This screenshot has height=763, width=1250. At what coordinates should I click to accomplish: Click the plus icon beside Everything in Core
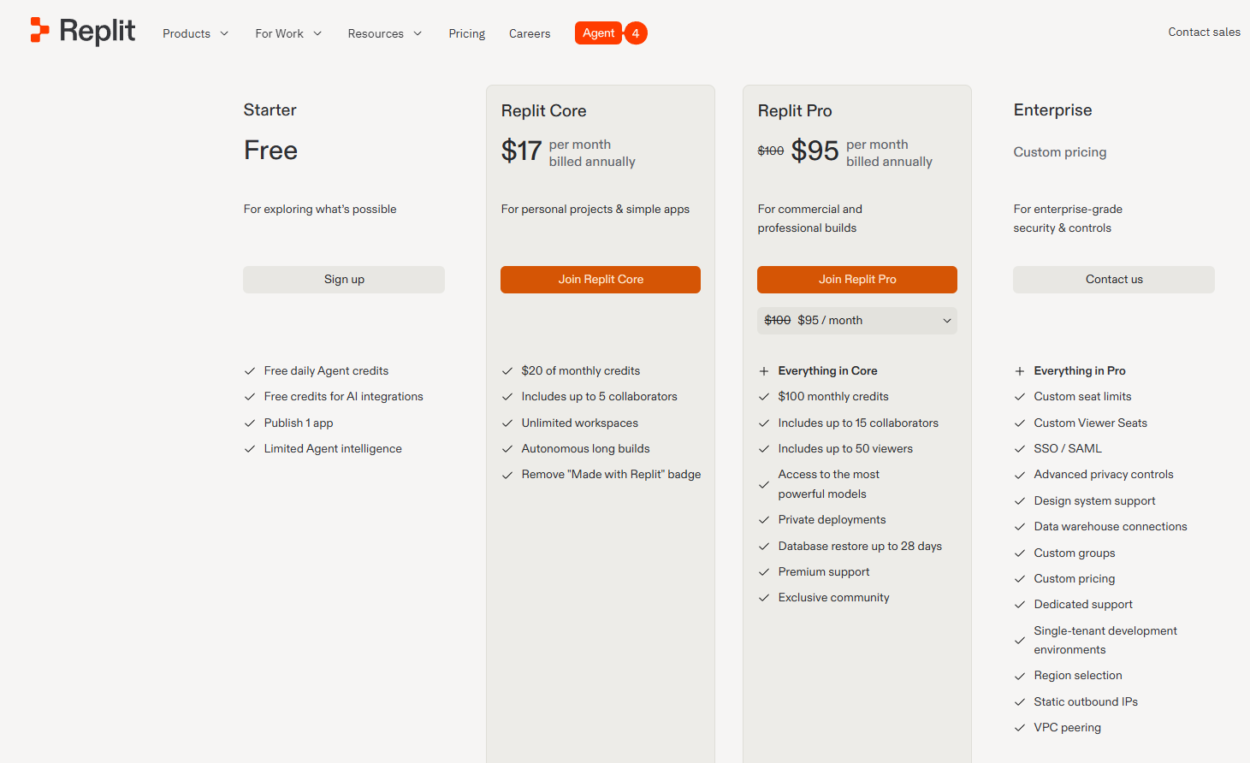(x=765, y=371)
